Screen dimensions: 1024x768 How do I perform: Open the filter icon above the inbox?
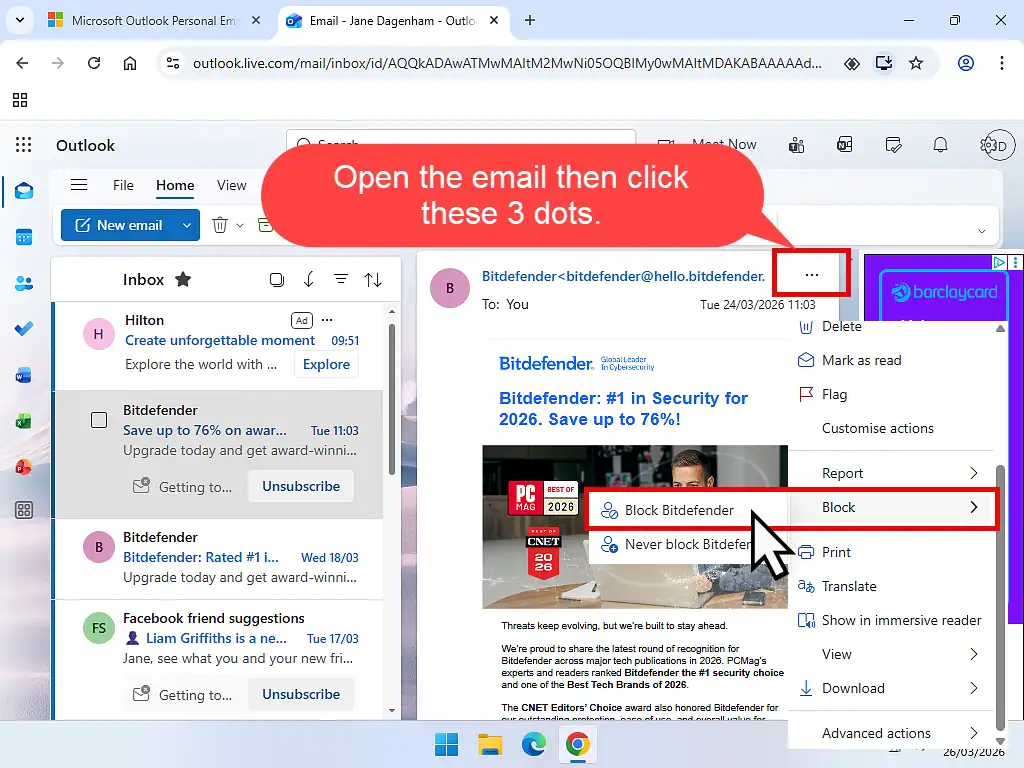(341, 279)
